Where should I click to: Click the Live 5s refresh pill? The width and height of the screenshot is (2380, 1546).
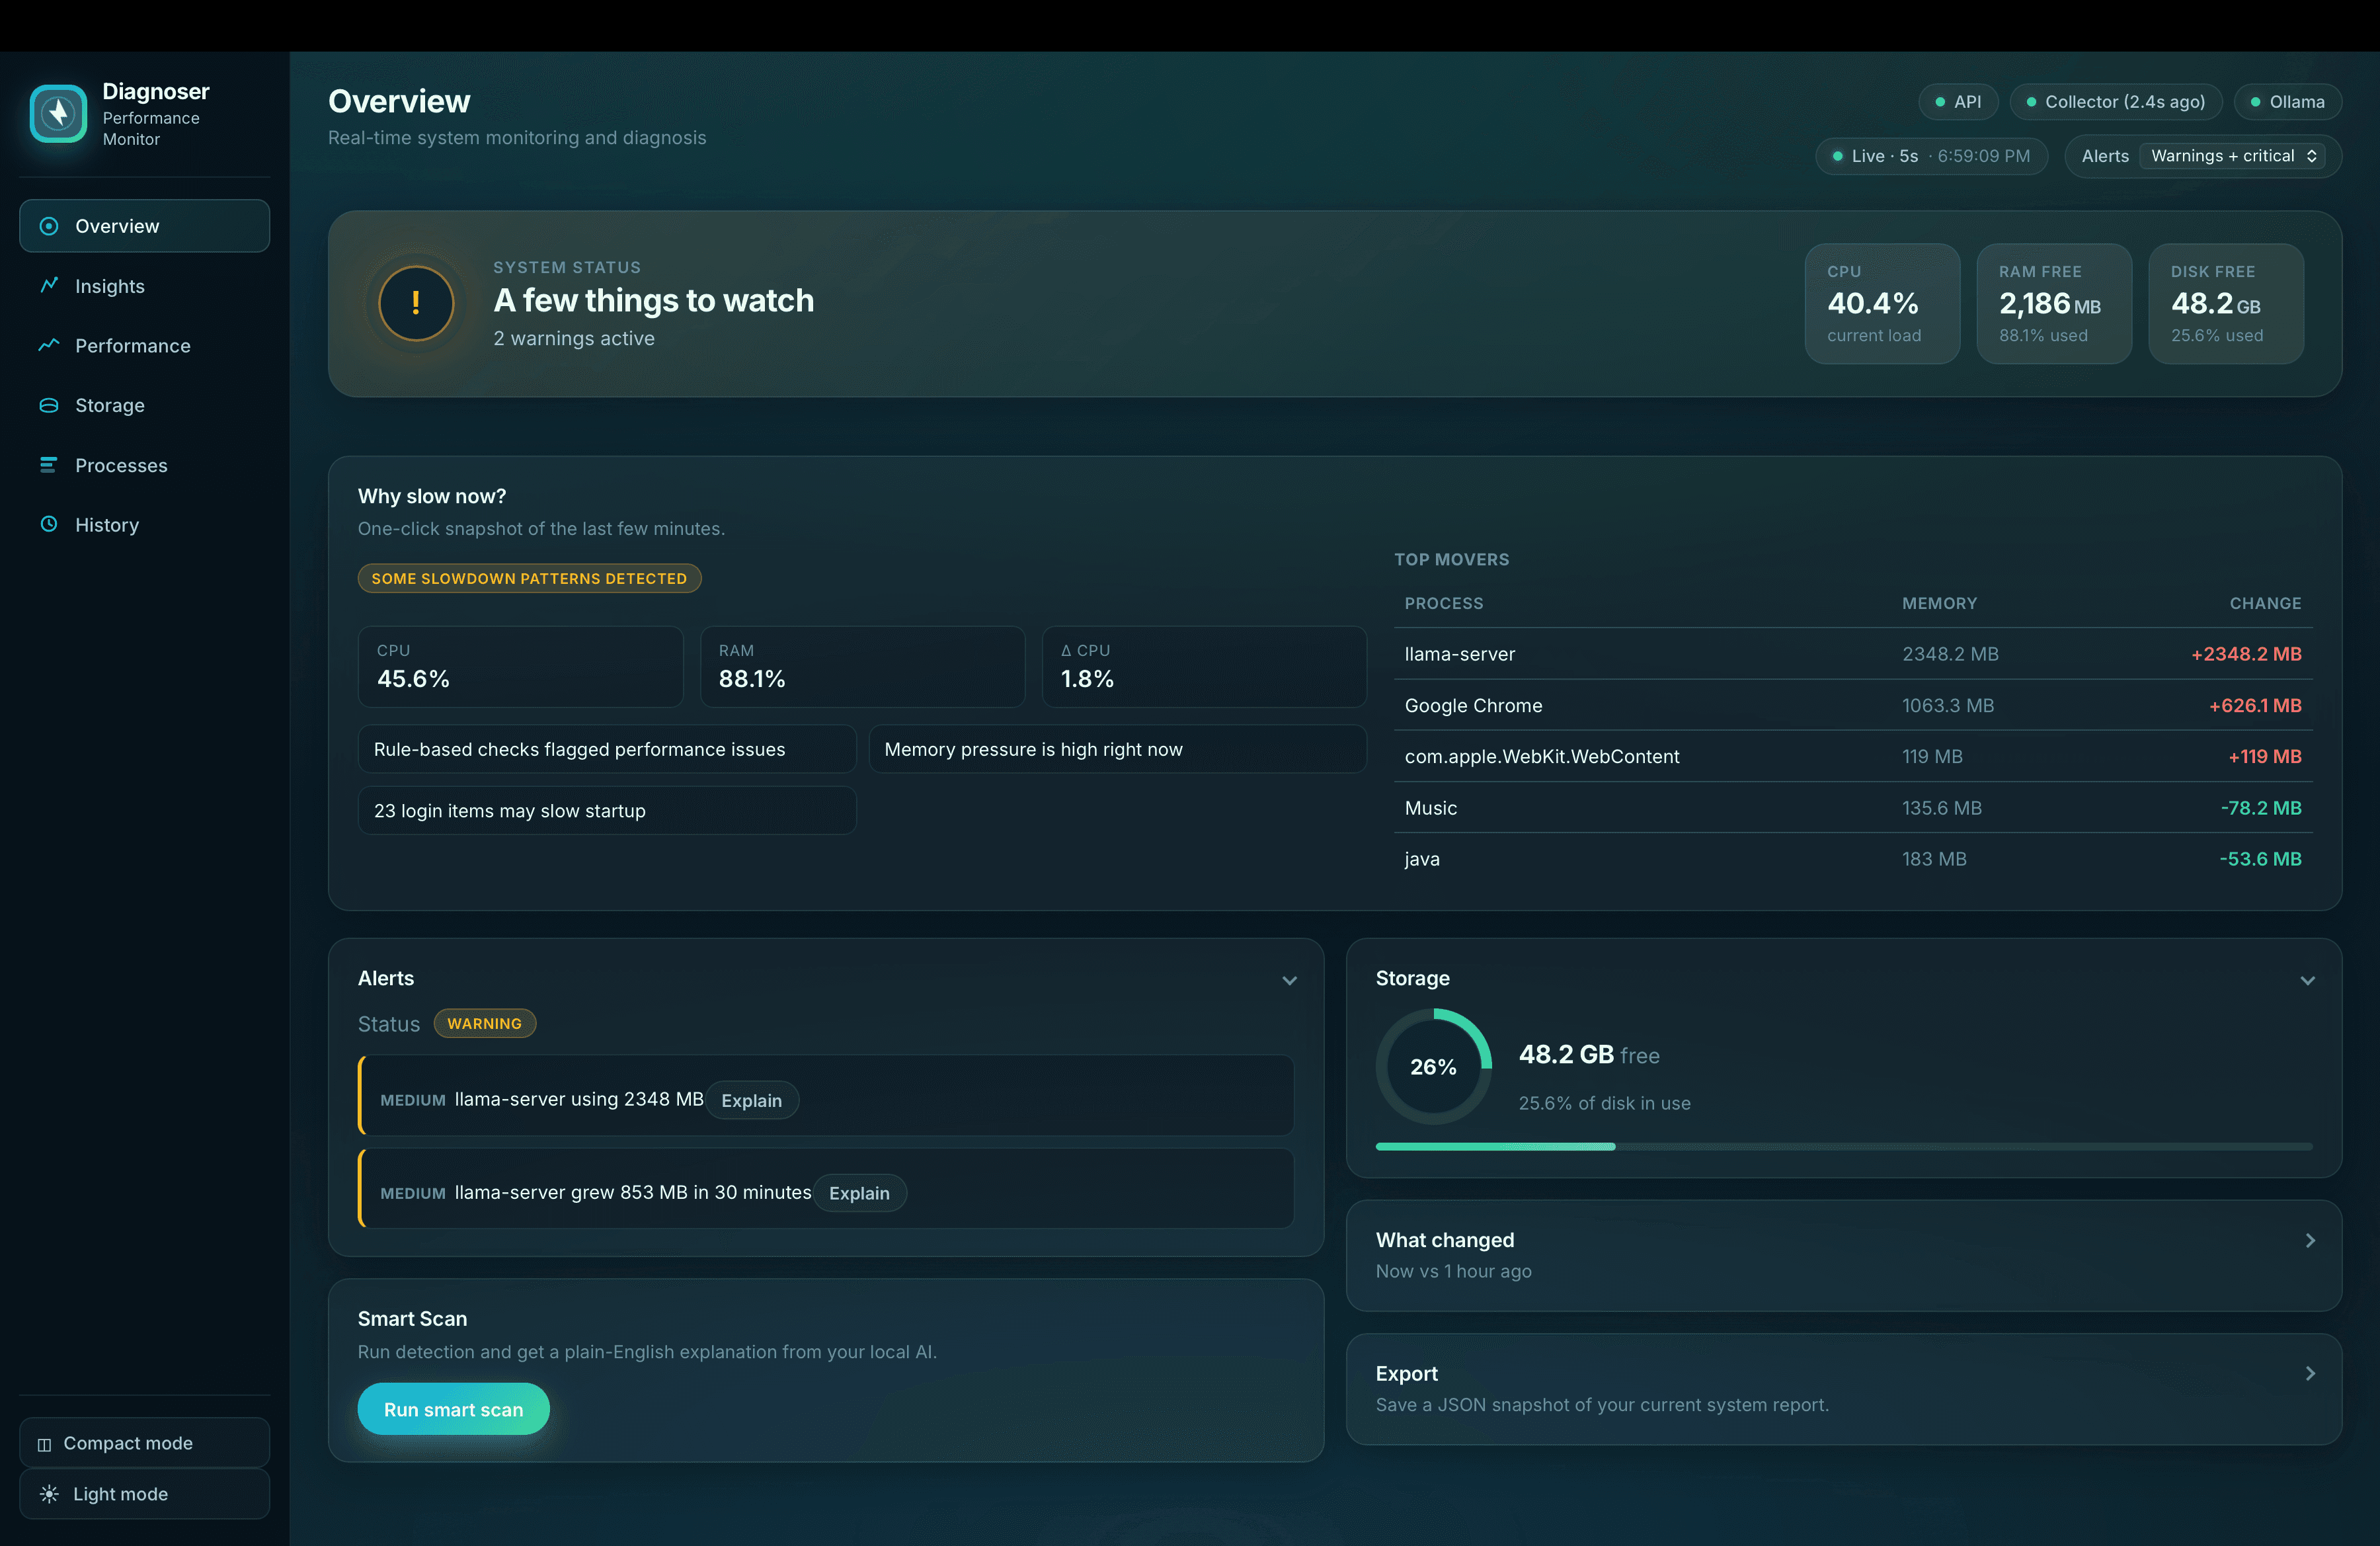coord(1931,156)
